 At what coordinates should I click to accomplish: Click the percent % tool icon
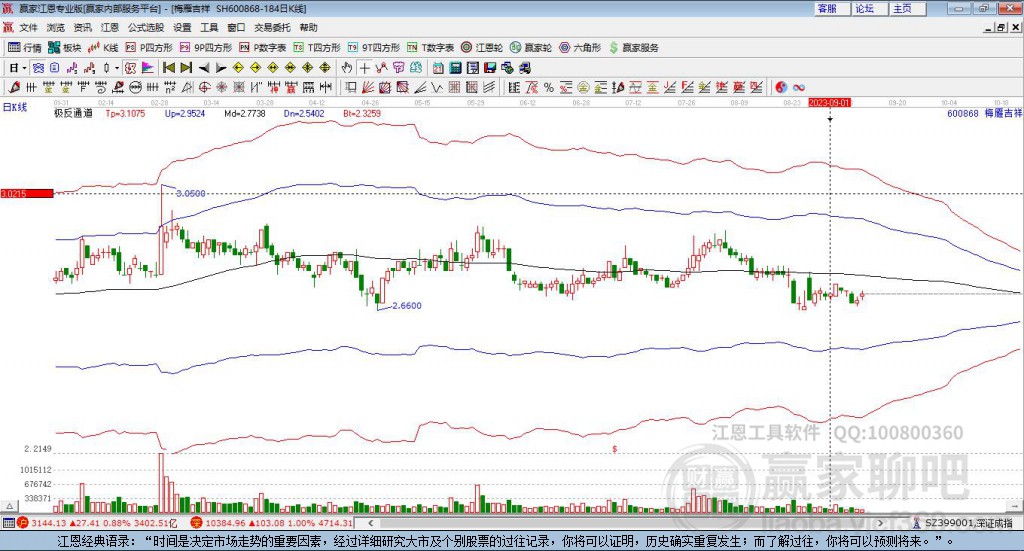click(x=549, y=87)
